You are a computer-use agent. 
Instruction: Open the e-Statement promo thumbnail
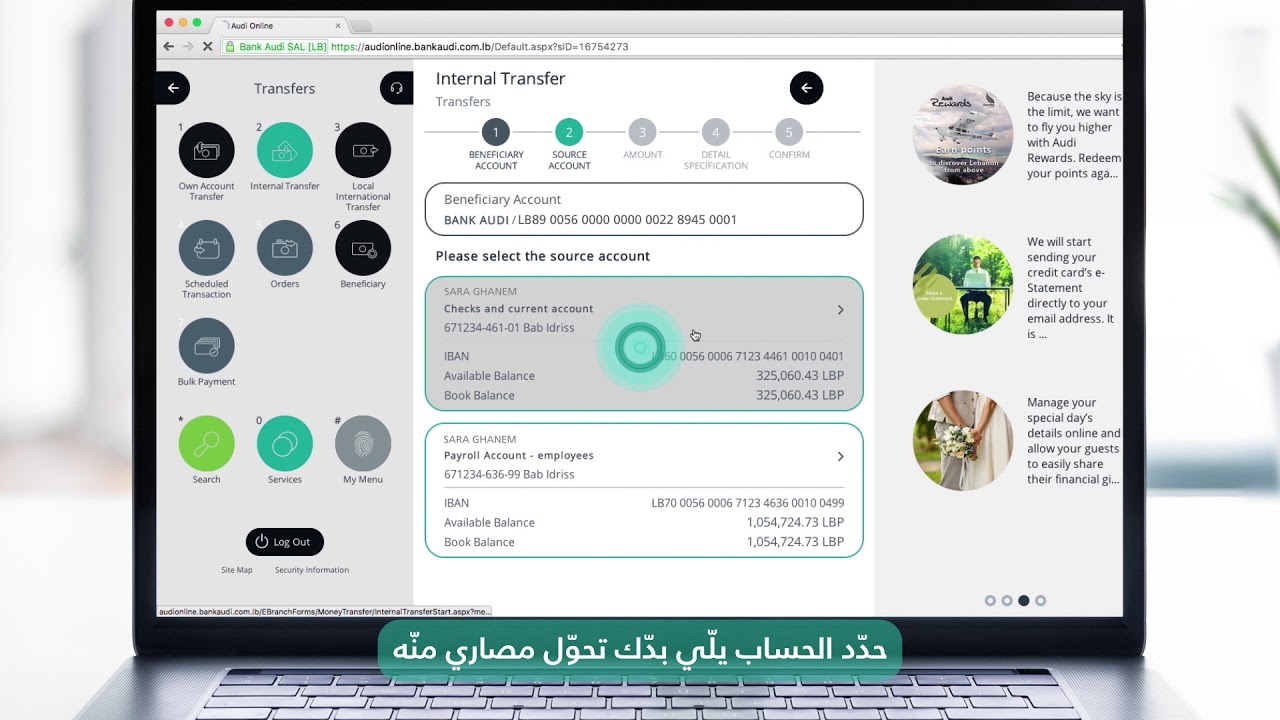pyautogui.click(x=963, y=284)
